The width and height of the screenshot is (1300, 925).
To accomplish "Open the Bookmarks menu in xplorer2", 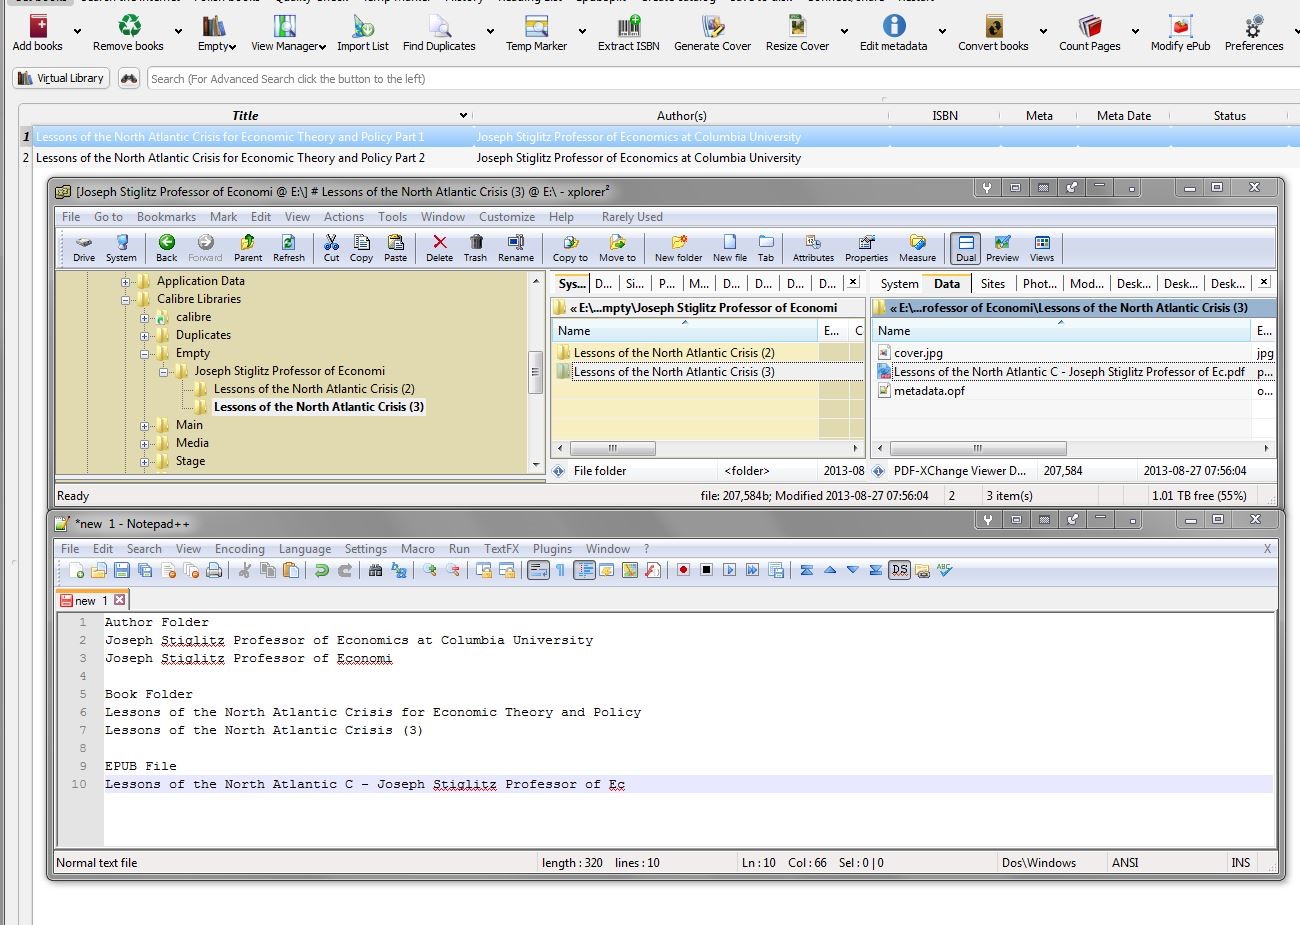I will (x=166, y=217).
